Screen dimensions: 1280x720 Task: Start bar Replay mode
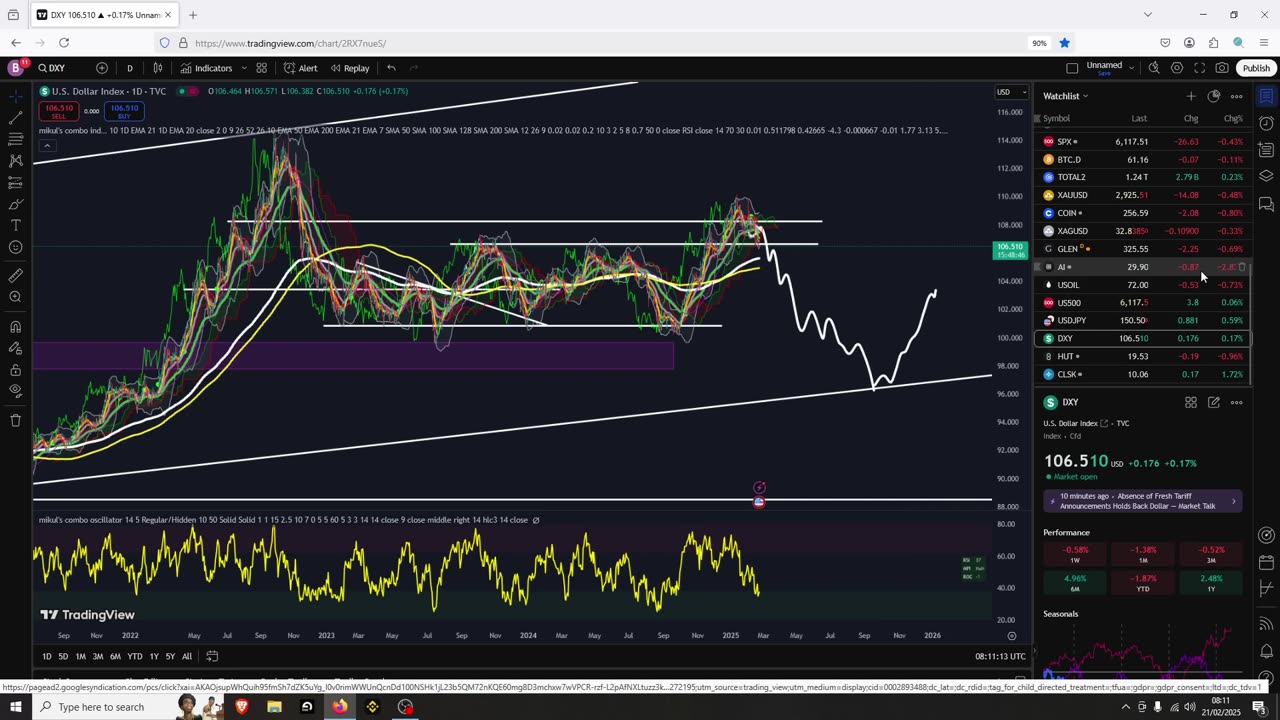[350, 68]
